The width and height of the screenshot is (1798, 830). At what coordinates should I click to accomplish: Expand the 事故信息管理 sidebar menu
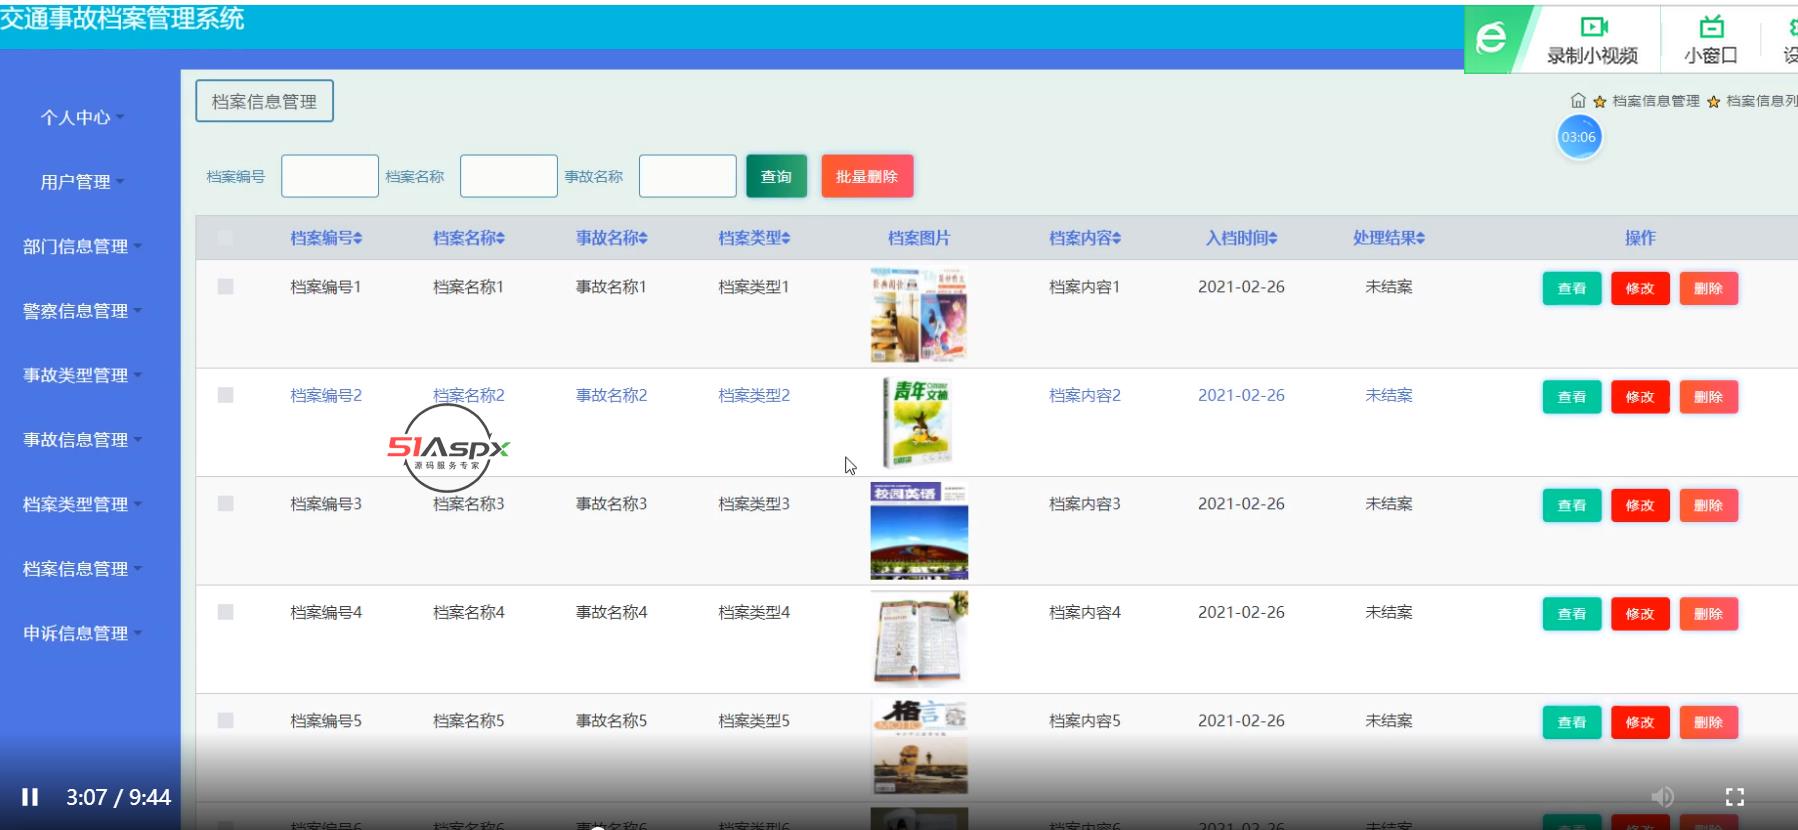82,440
